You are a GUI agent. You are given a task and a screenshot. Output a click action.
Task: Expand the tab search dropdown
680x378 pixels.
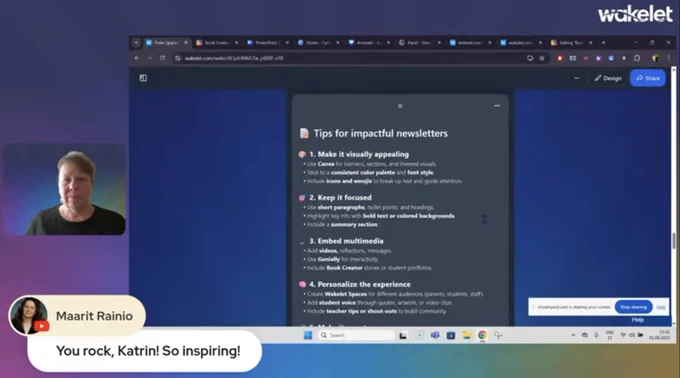click(x=136, y=42)
